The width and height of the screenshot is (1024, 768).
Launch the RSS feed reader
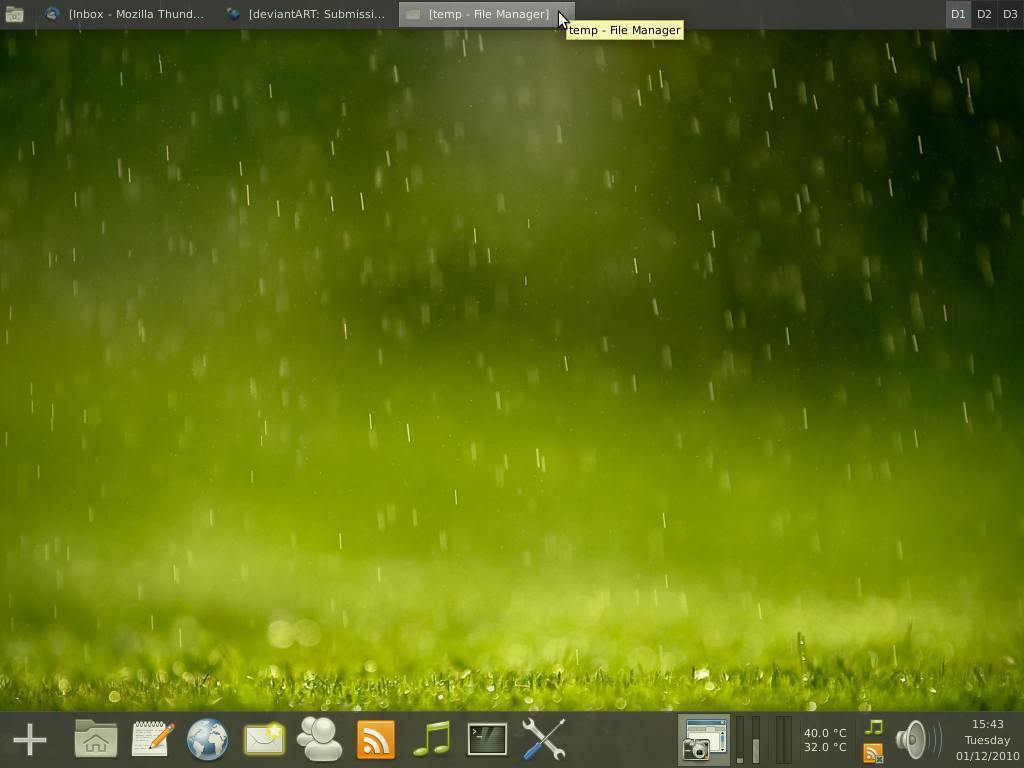click(x=377, y=740)
